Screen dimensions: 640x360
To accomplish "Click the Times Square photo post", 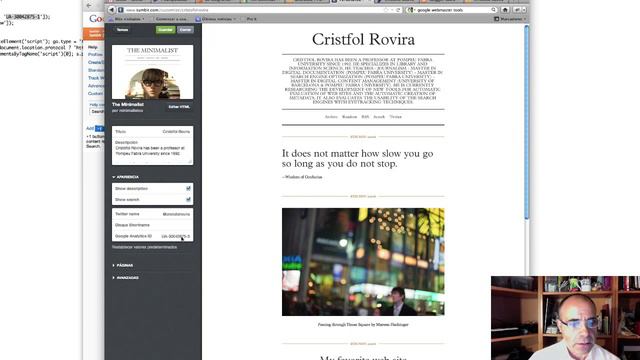I will pos(363,262).
